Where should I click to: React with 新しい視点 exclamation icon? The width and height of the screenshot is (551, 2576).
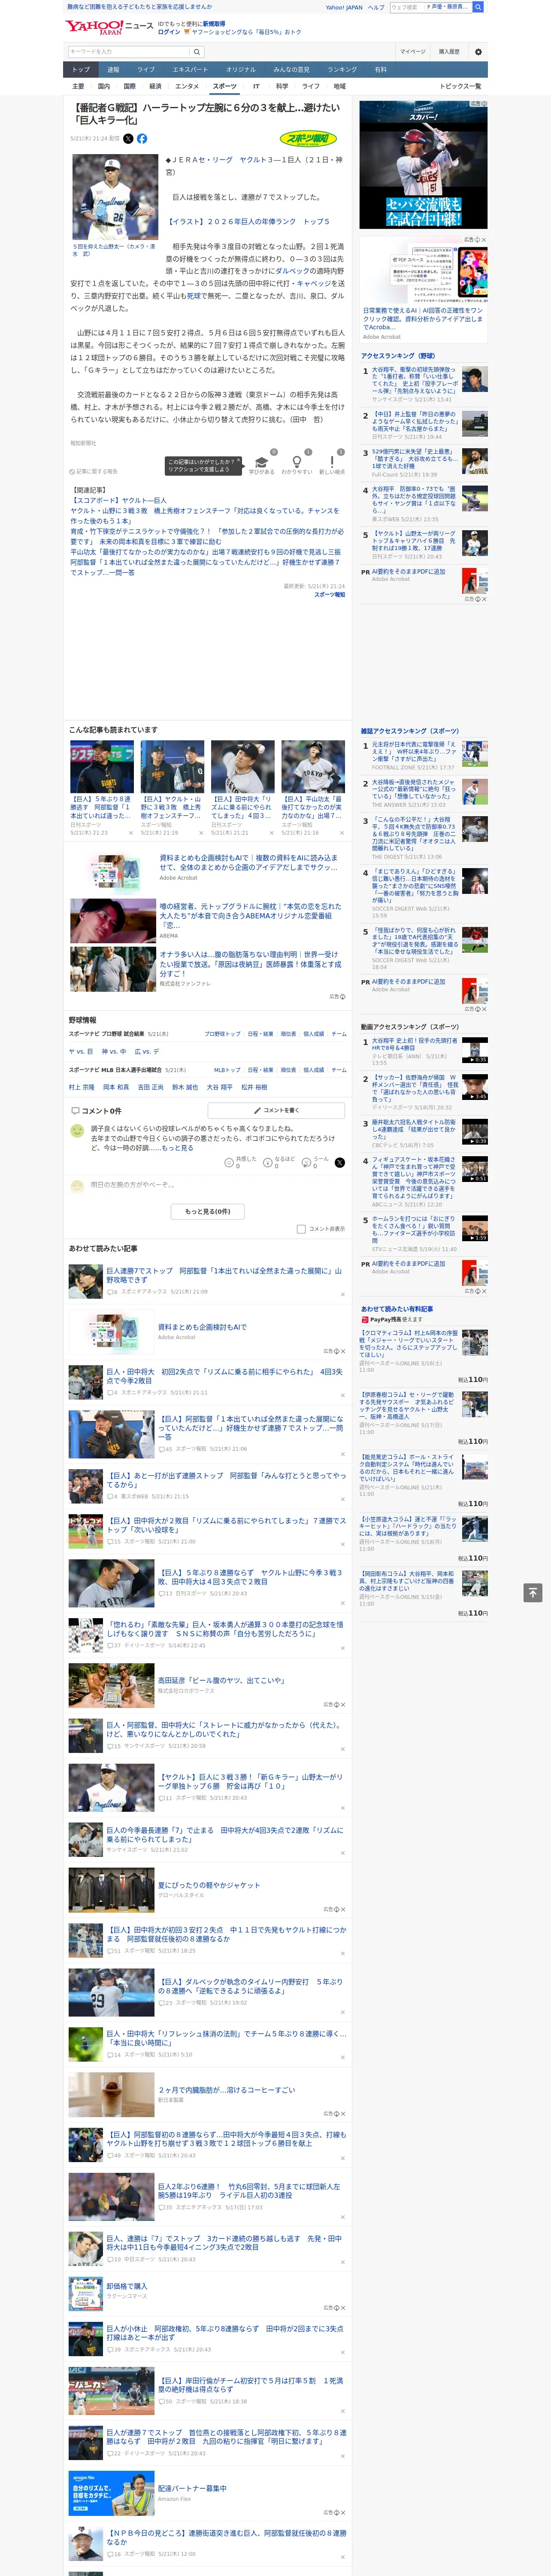[332, 462]
